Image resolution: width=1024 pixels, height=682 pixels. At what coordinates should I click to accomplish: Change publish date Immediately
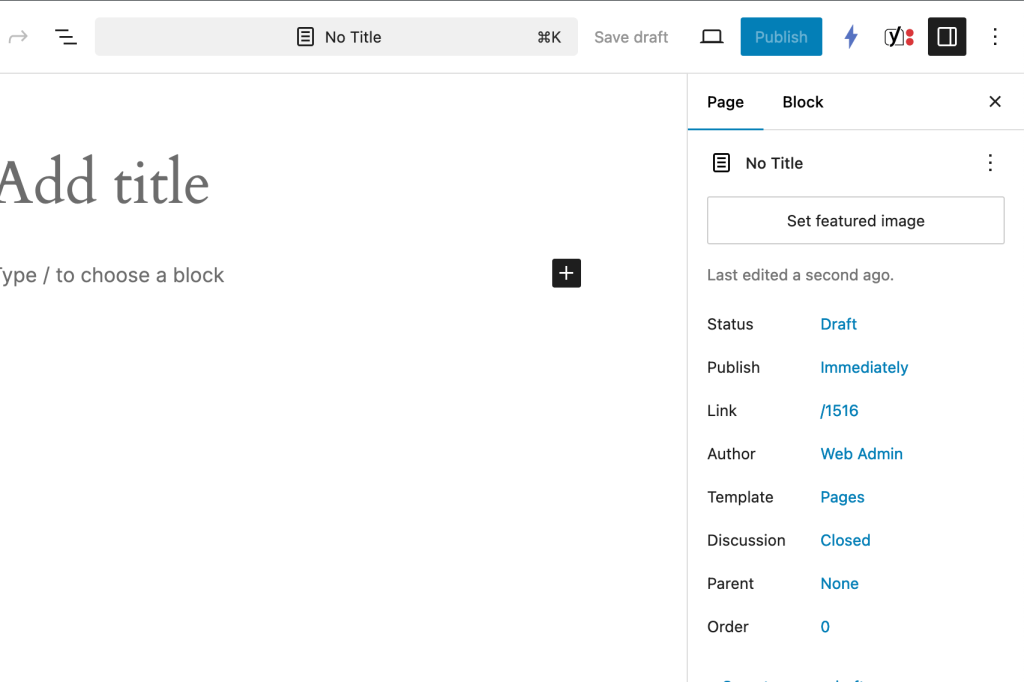[863, 367]
